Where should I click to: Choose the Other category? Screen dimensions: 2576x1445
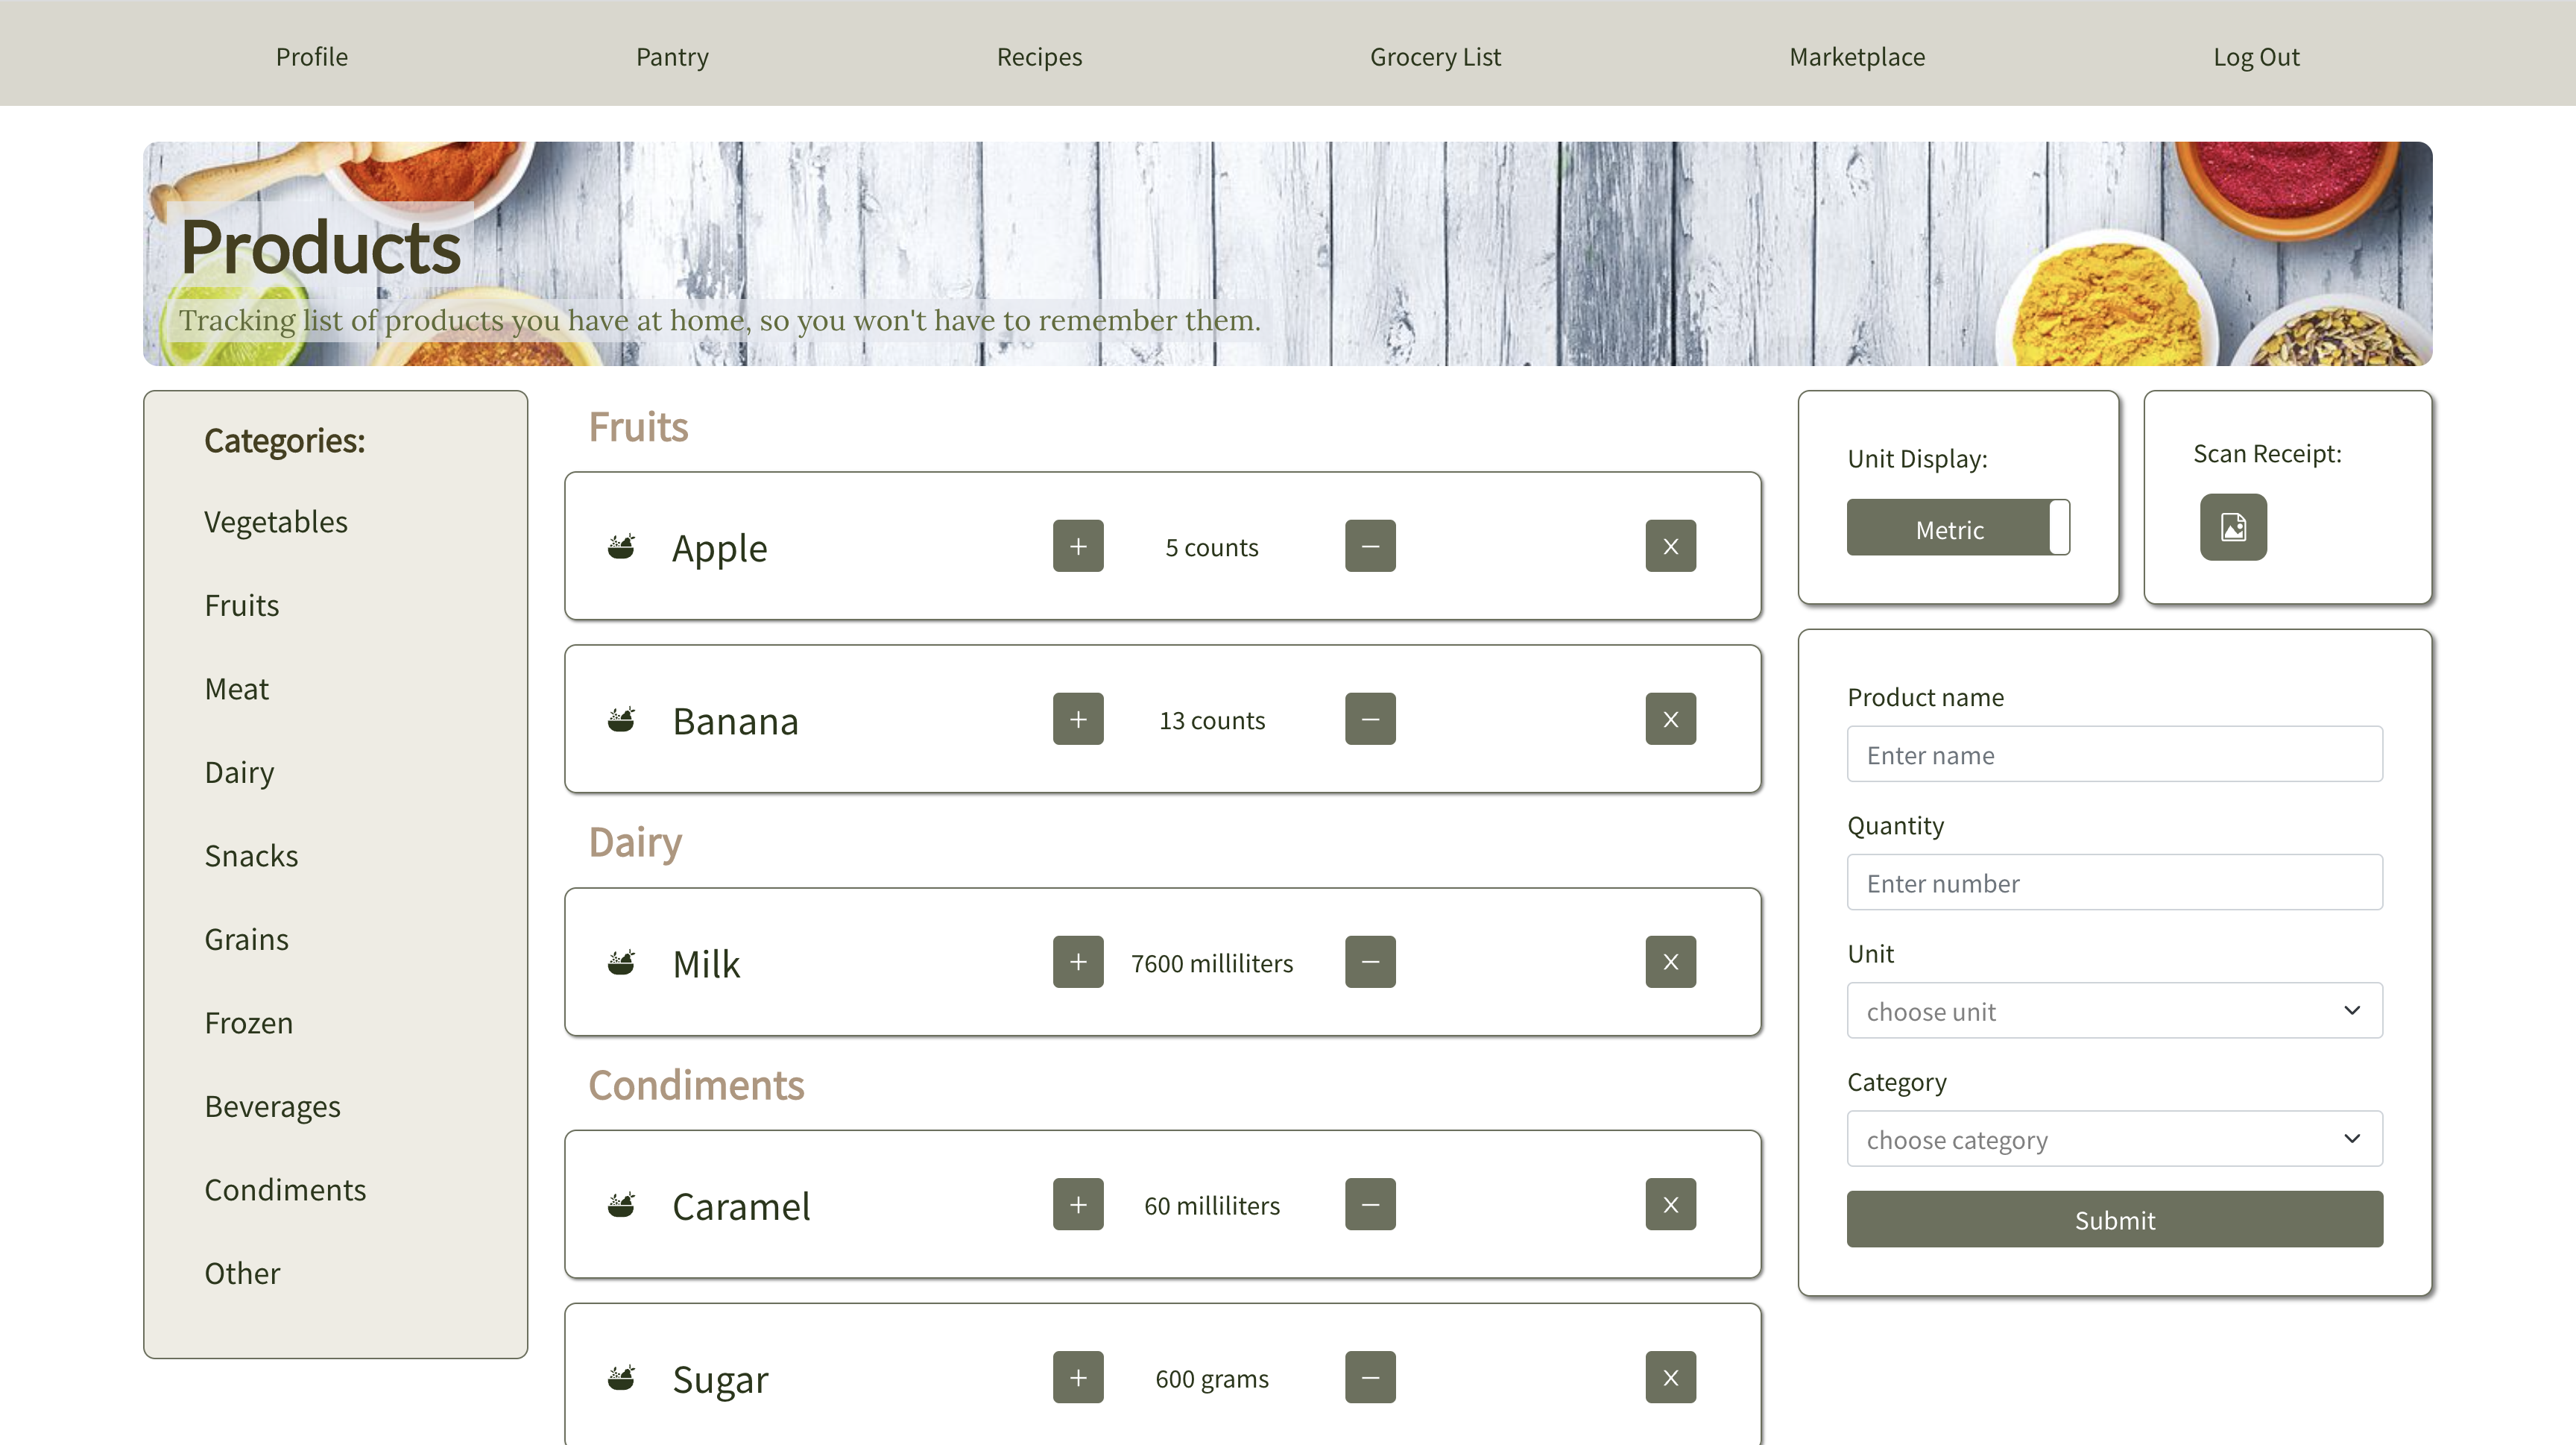tap(242, 1274)
